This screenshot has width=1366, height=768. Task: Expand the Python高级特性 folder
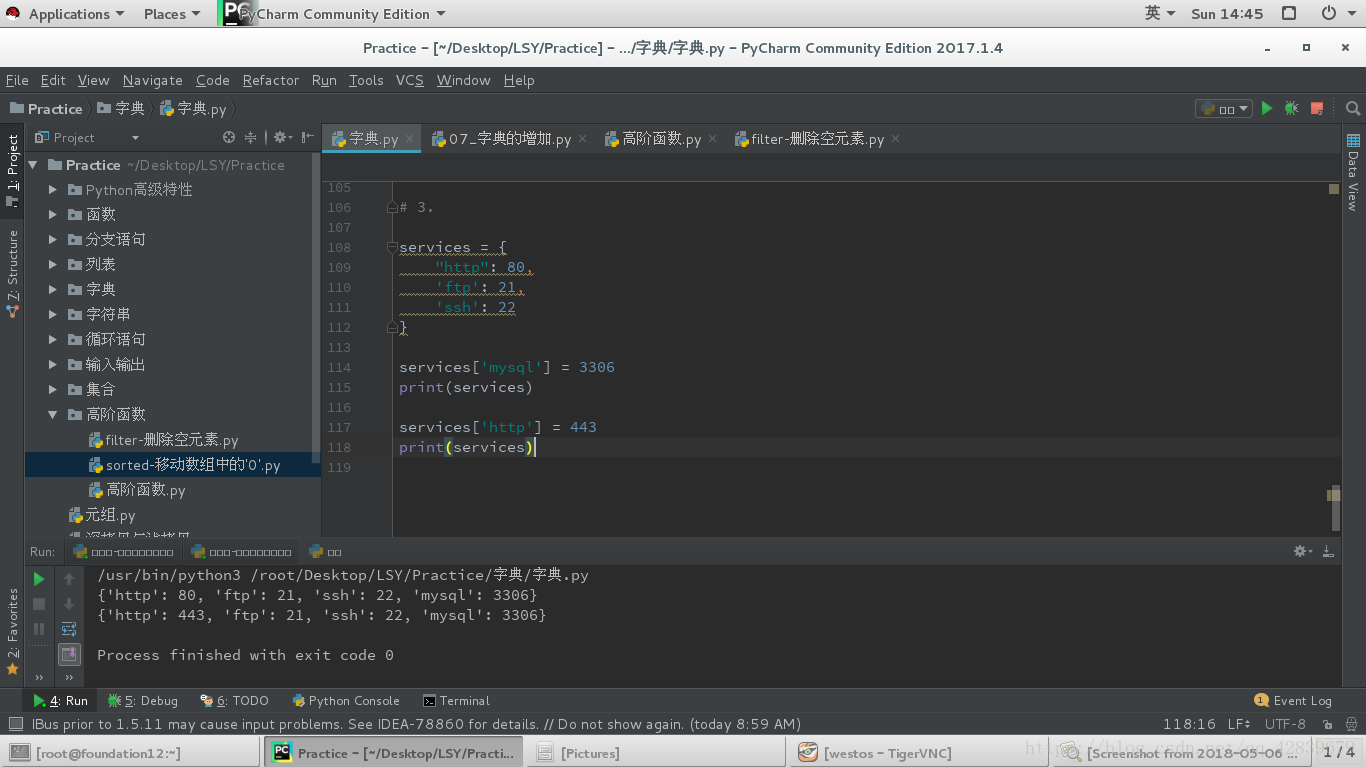pyautogui.click(x=53, y=190)
